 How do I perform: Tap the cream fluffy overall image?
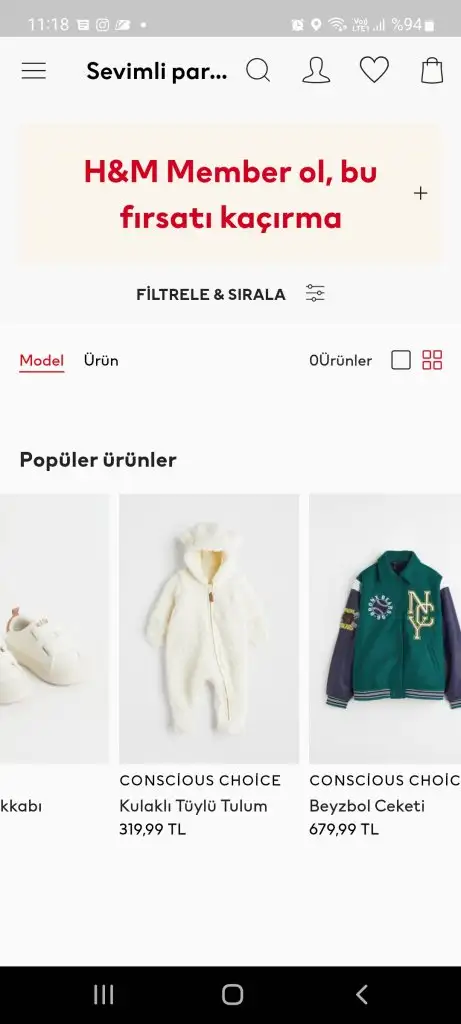[209, 629]
